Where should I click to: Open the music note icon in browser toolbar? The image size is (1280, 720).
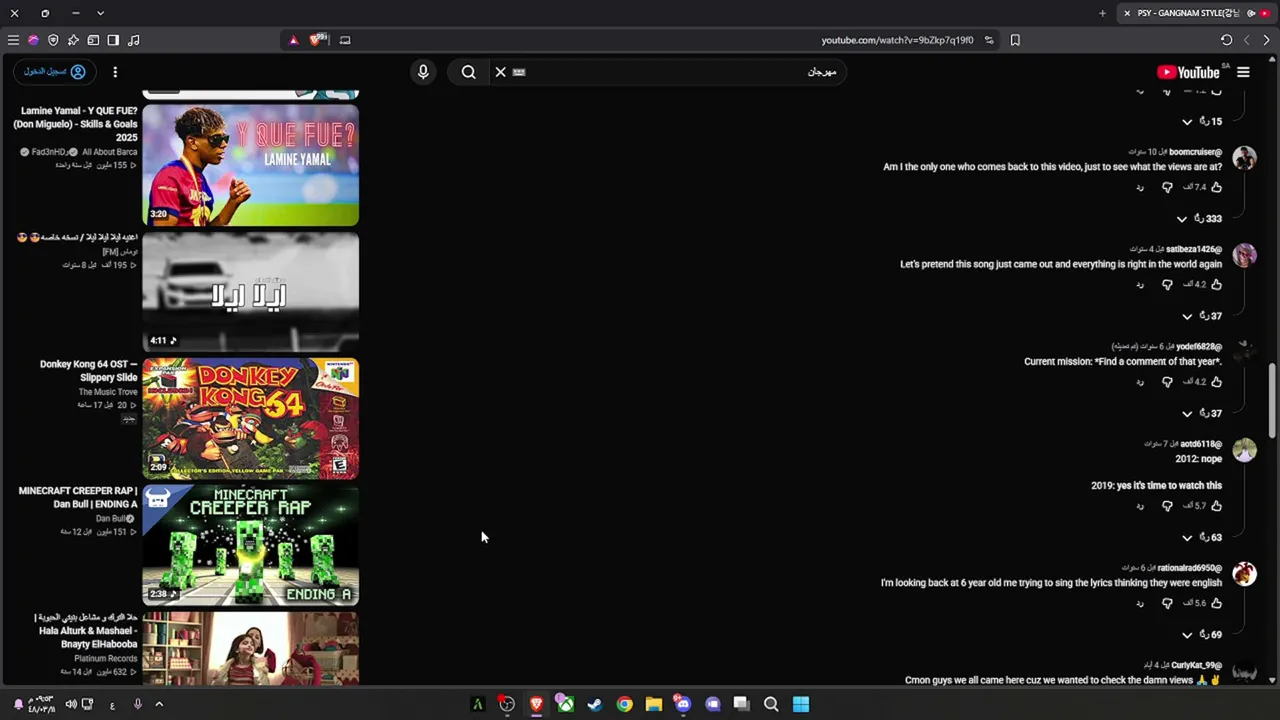[133, 40]
